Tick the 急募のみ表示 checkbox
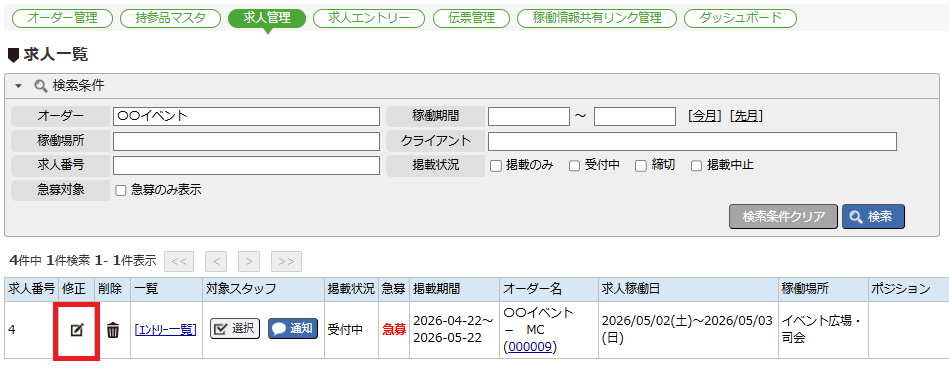This screenshot has width=949, height=382. tap(120, 191)
